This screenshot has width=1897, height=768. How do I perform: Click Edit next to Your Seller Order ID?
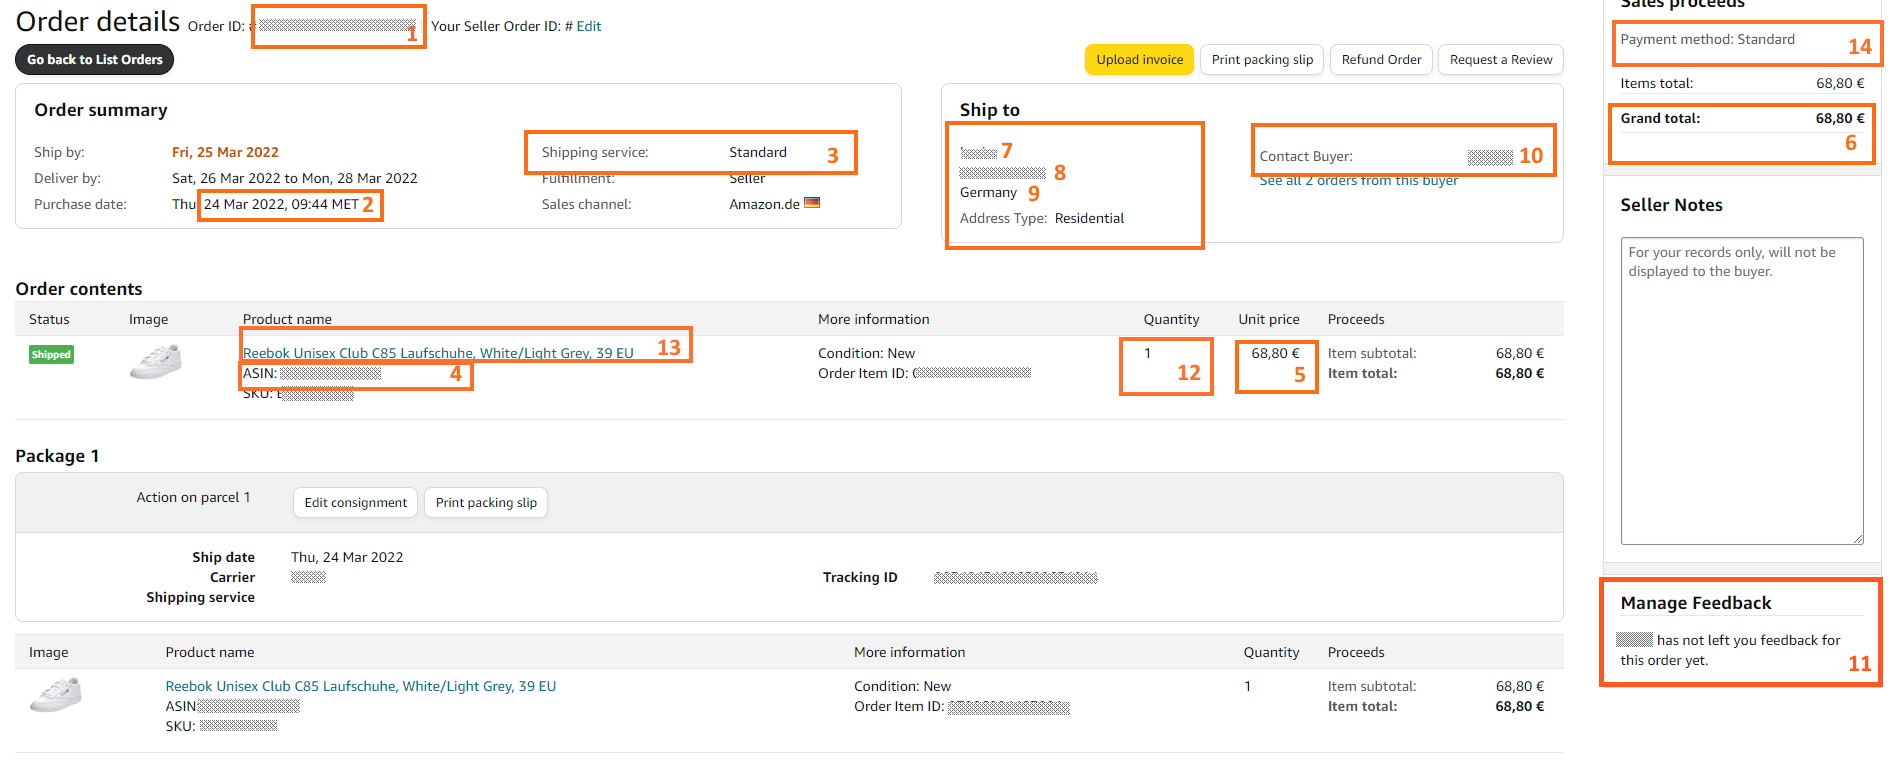click(589, 27)
